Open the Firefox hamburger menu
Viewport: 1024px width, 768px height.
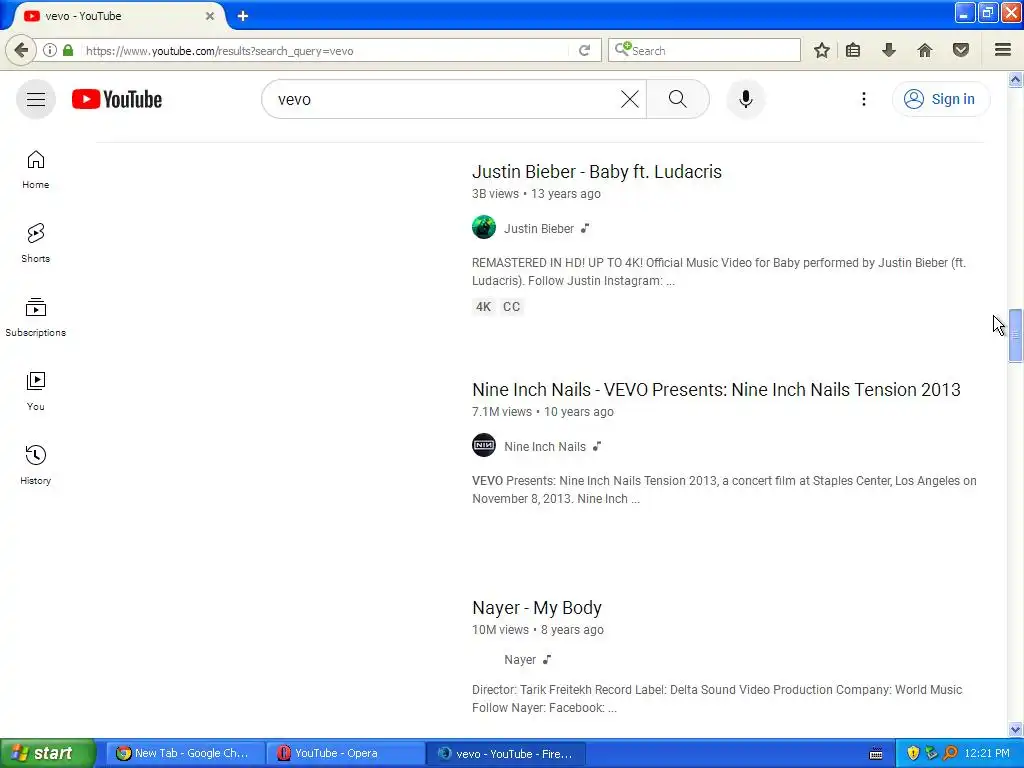1003,50
